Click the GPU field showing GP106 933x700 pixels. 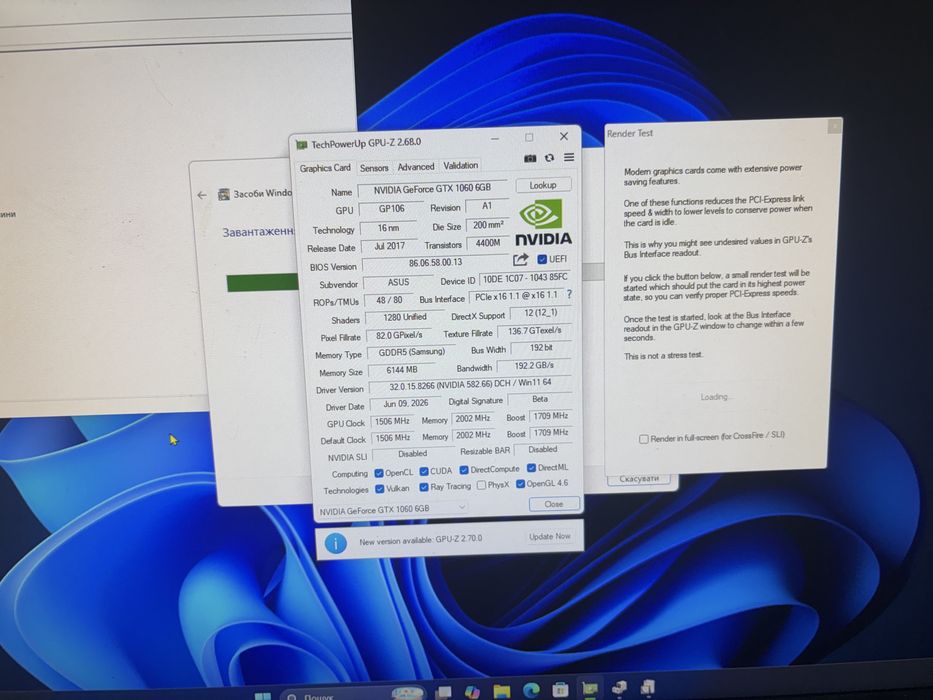tap(391, 209)
